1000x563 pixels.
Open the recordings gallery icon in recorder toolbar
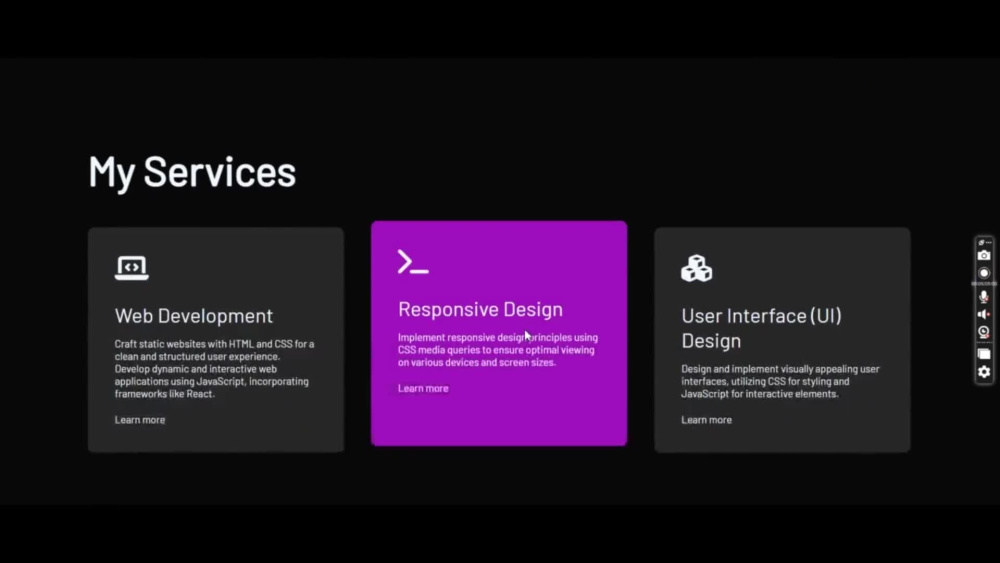point(984,354)
